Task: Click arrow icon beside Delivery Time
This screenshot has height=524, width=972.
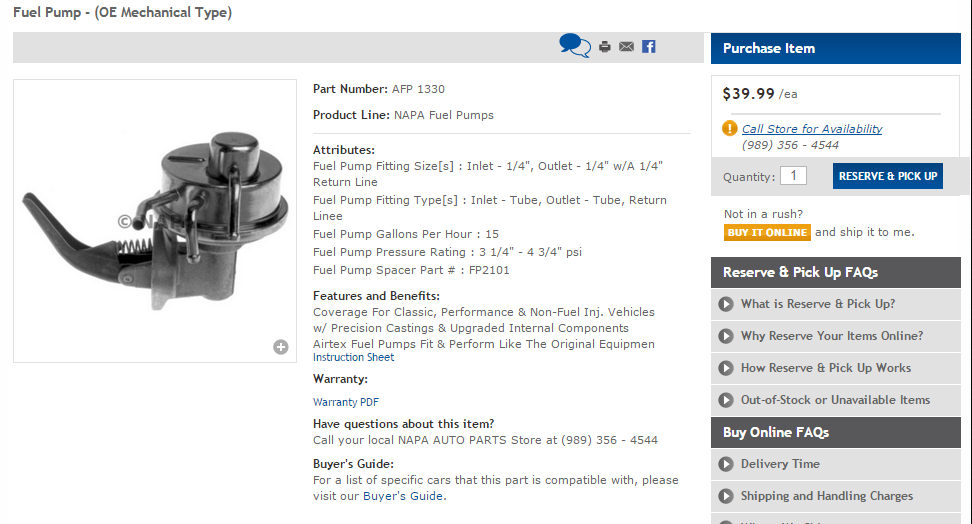Action: coord(726,464)
